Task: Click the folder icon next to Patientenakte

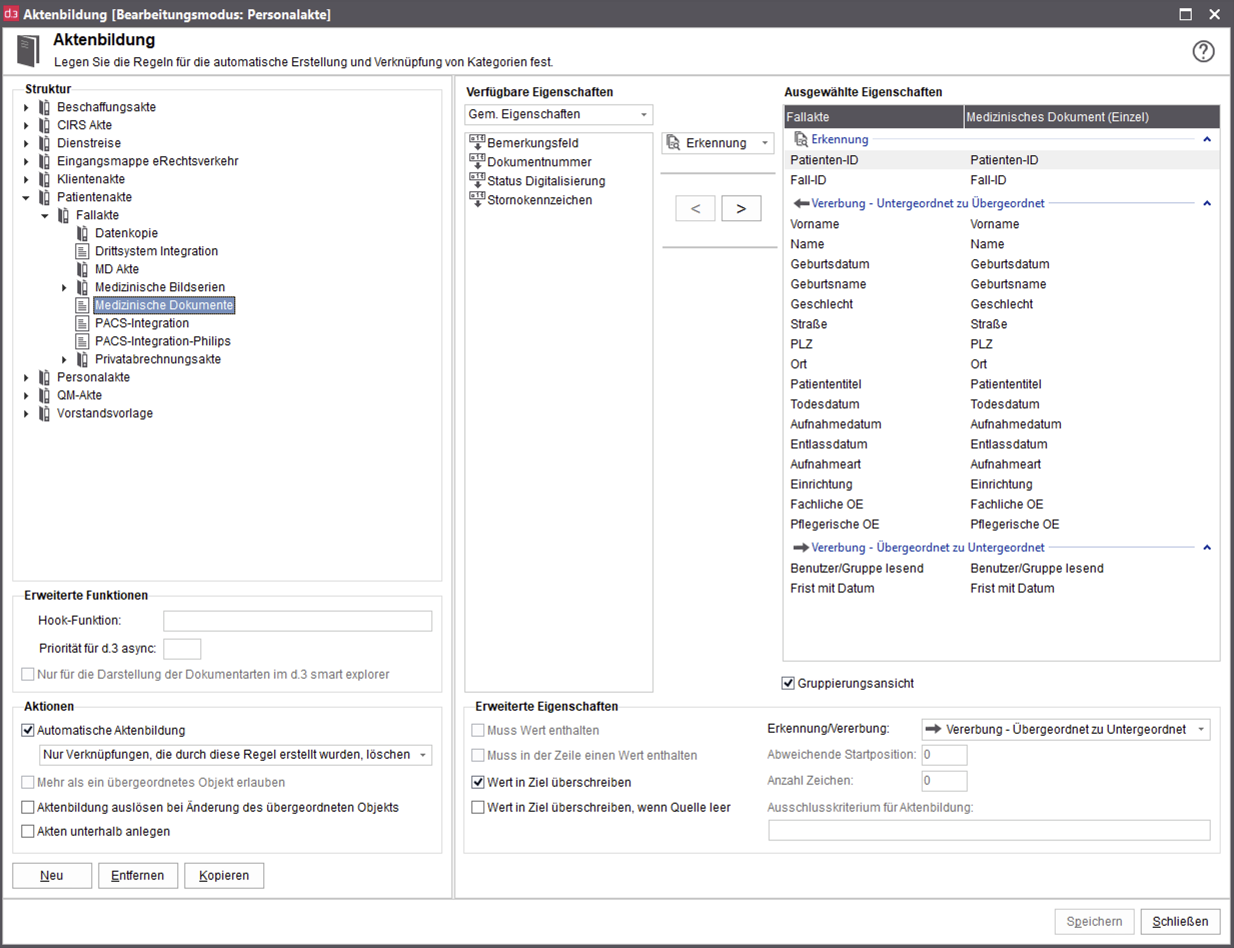Action: (44, 197)
